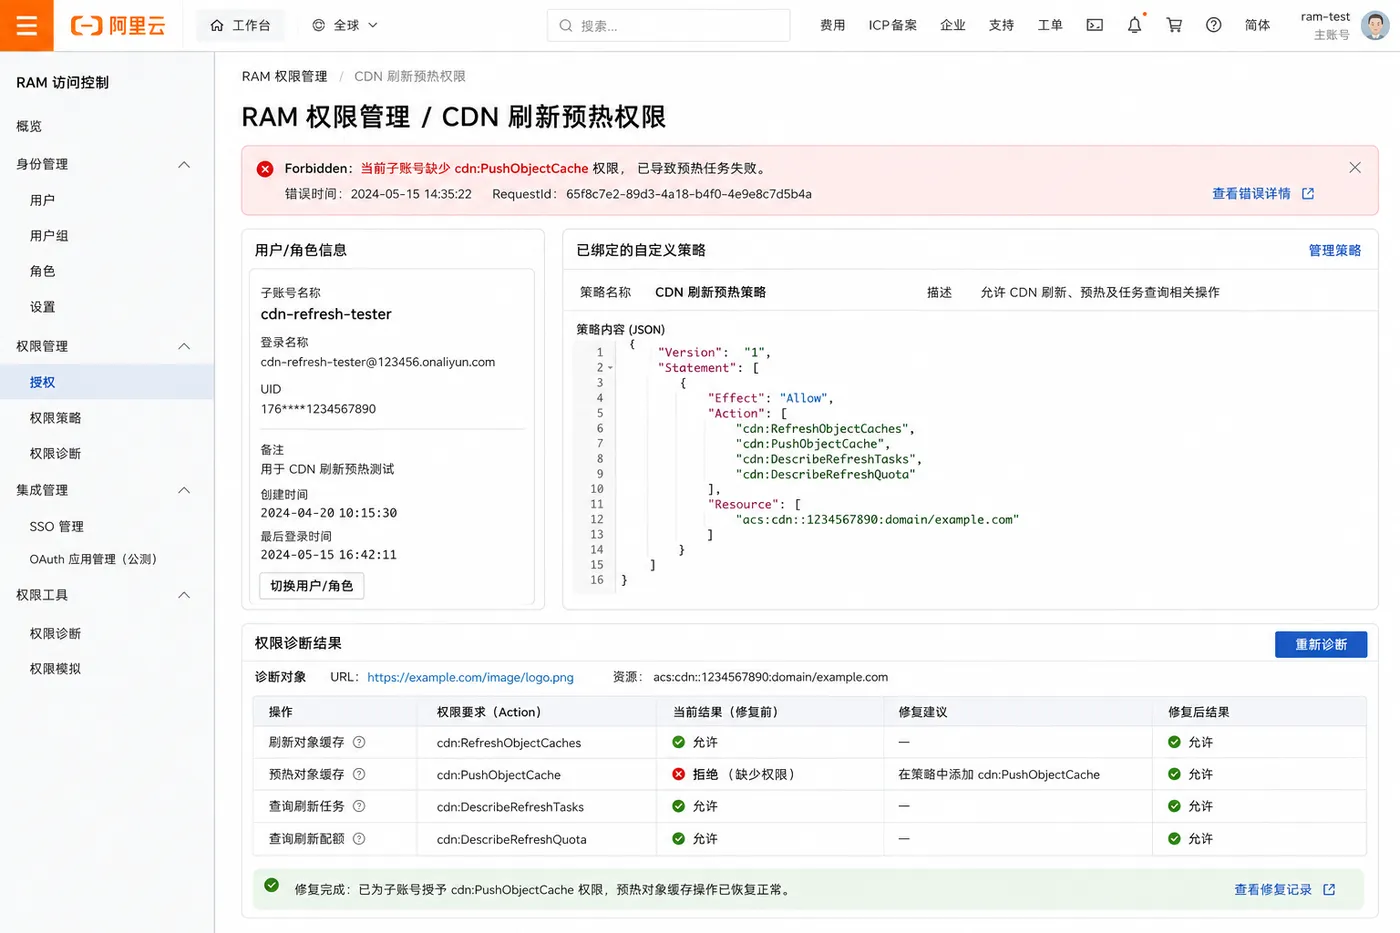Select 授权 in the sidebar
This screenshot has width=1400, height=933.
[x=107, y=382]
